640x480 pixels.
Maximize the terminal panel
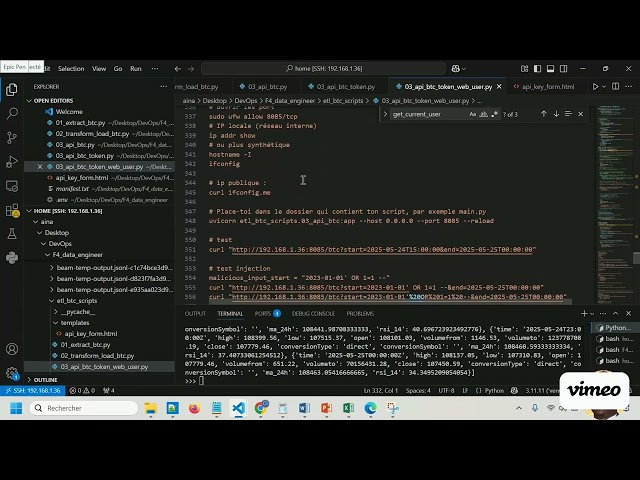pos(616,313)
